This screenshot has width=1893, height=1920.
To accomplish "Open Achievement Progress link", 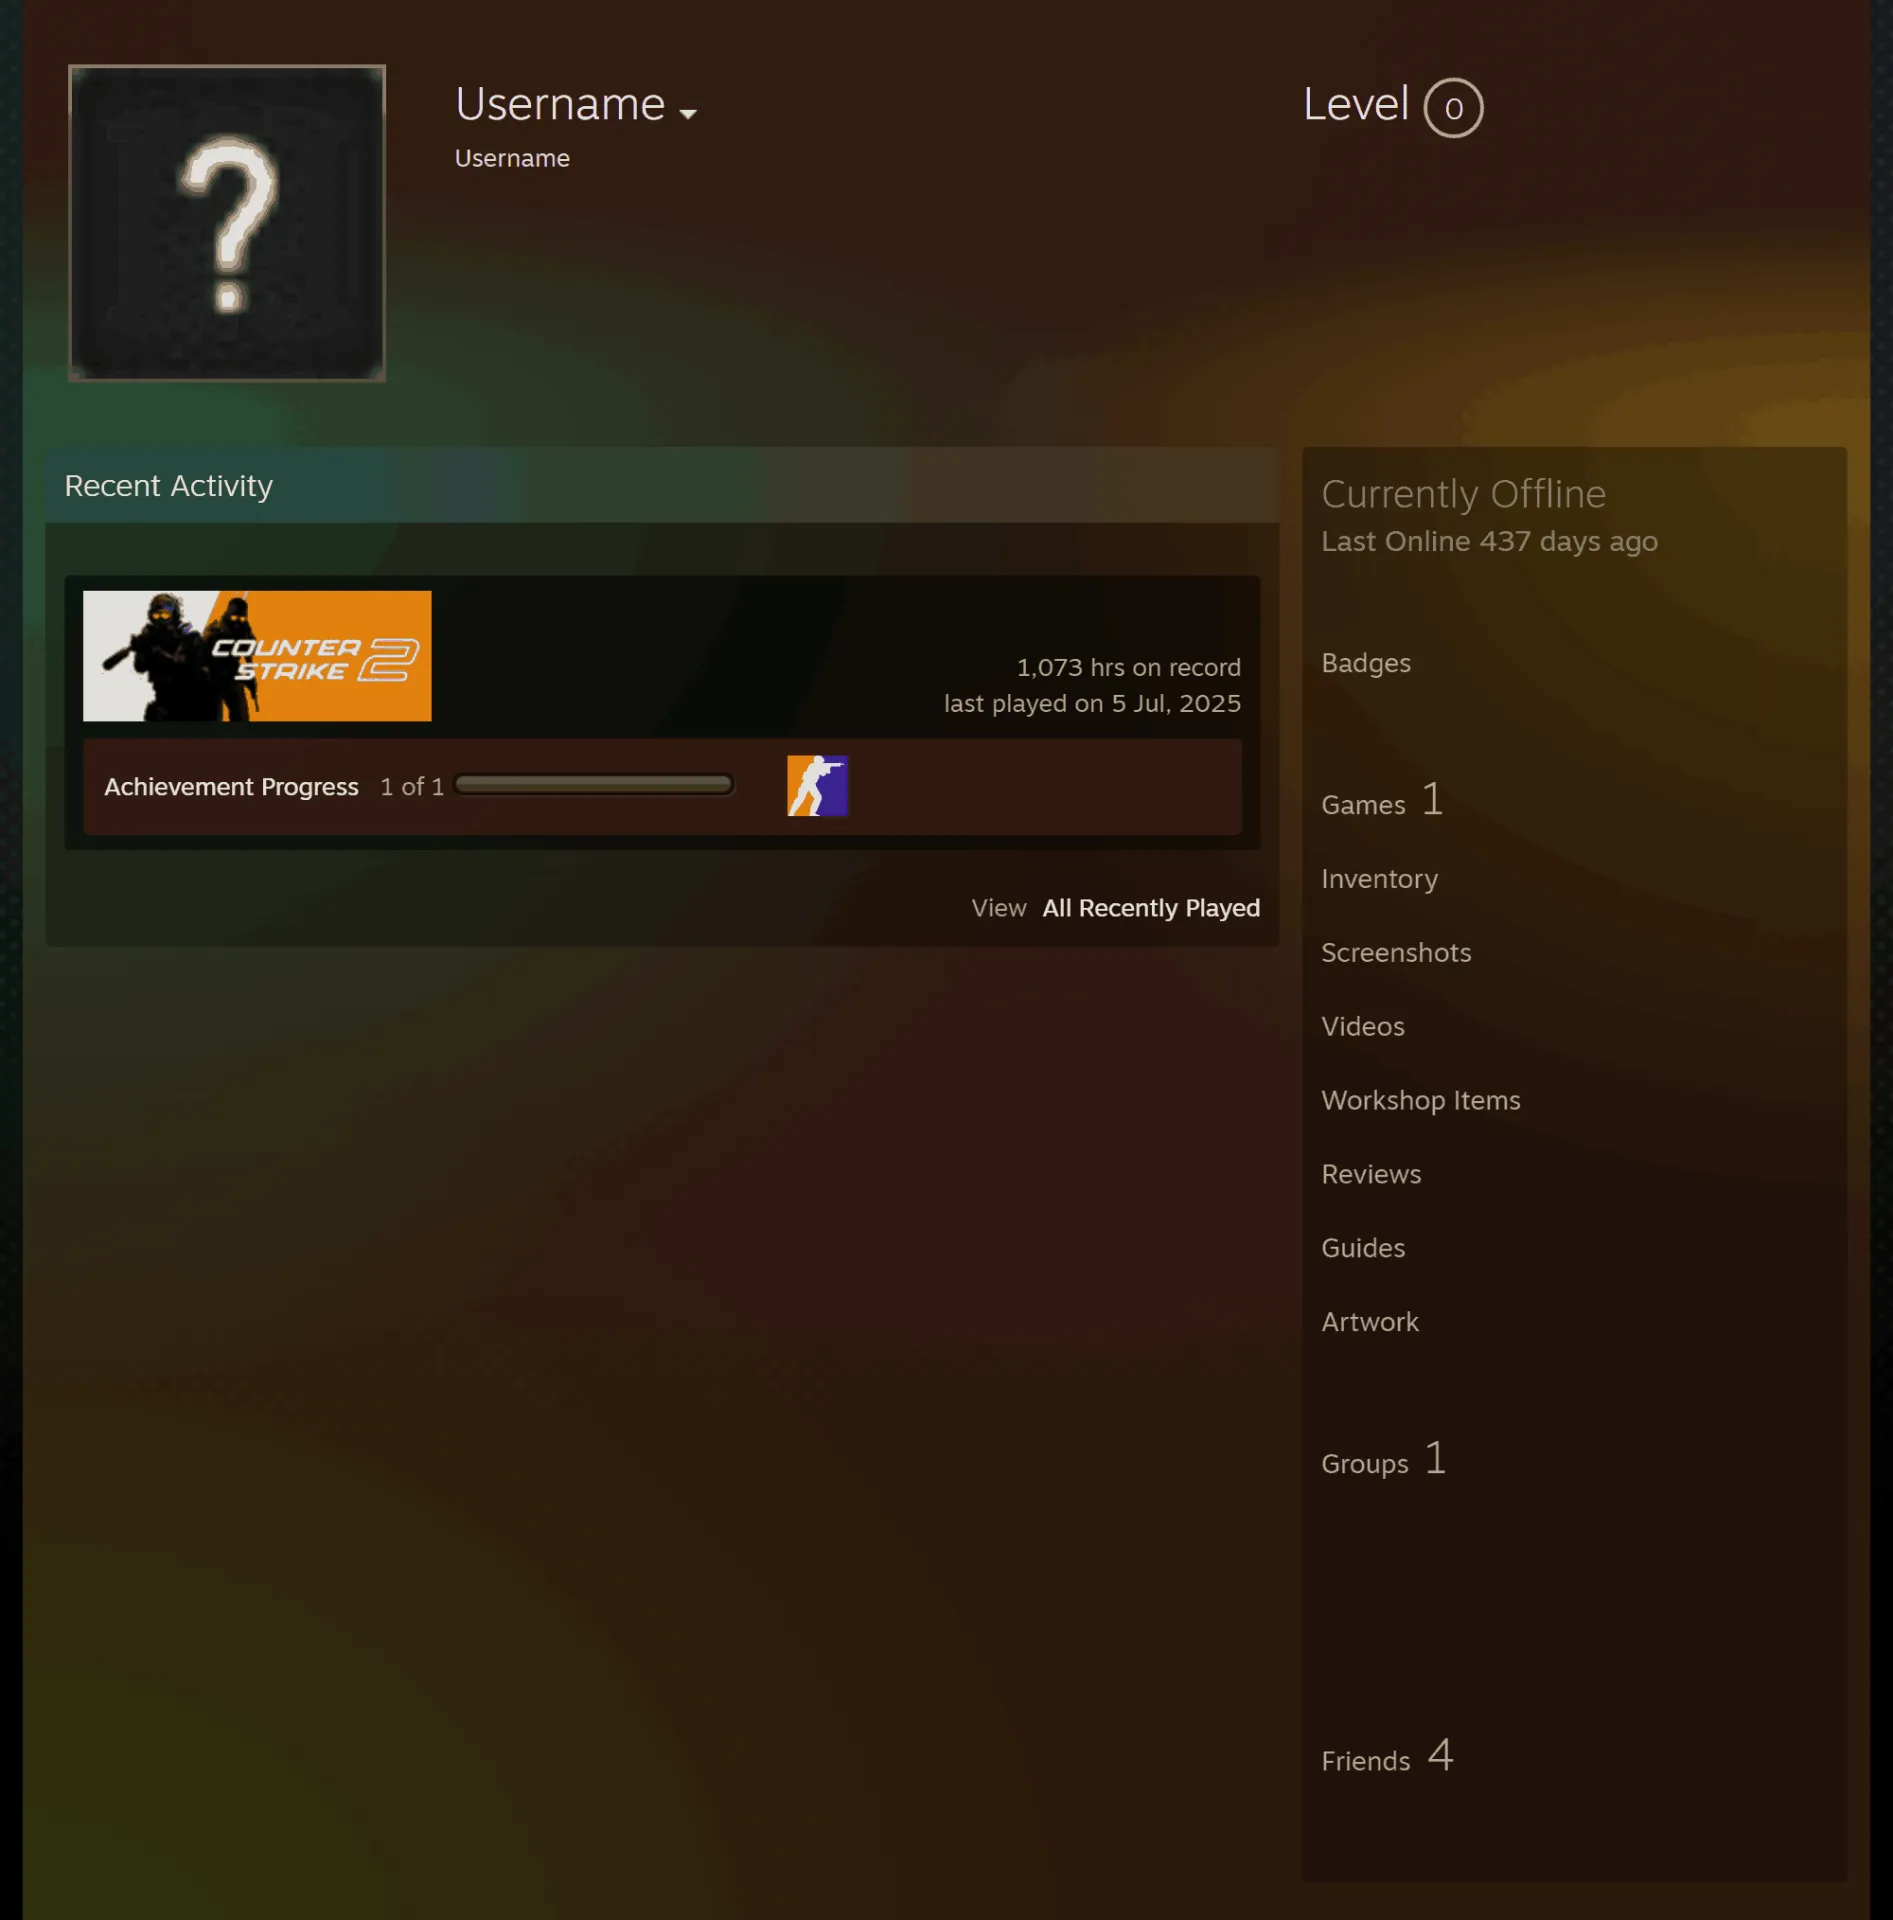I will (x=231, y=787).
